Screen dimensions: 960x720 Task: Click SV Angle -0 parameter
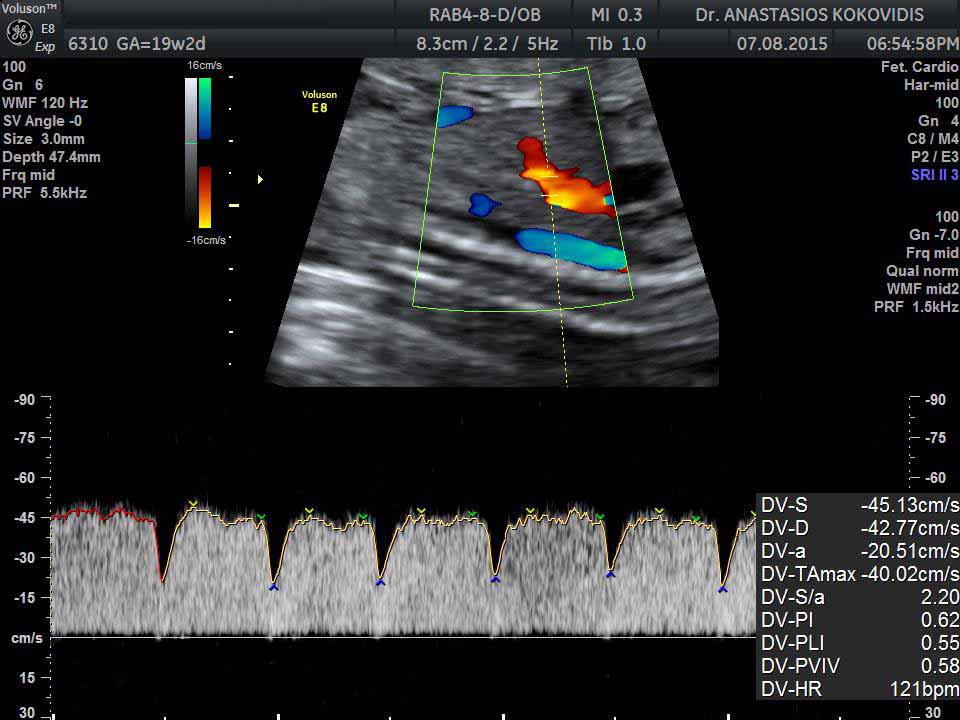point(42,121)
